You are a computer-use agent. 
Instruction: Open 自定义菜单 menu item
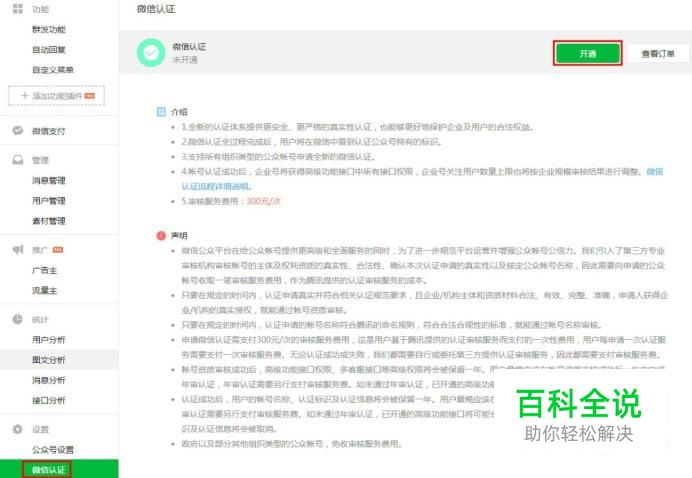53,70
